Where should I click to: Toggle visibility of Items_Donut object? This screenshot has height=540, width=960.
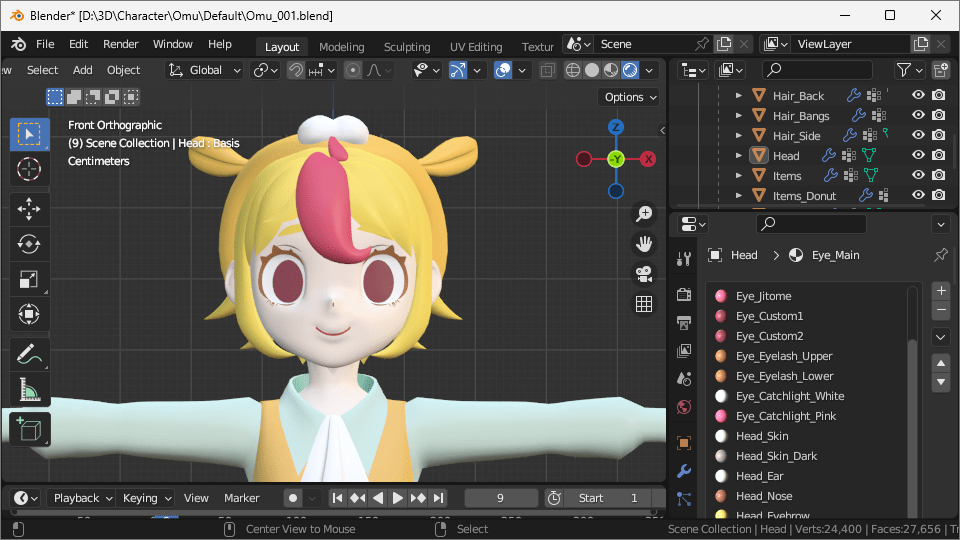(x=918, y=196)
